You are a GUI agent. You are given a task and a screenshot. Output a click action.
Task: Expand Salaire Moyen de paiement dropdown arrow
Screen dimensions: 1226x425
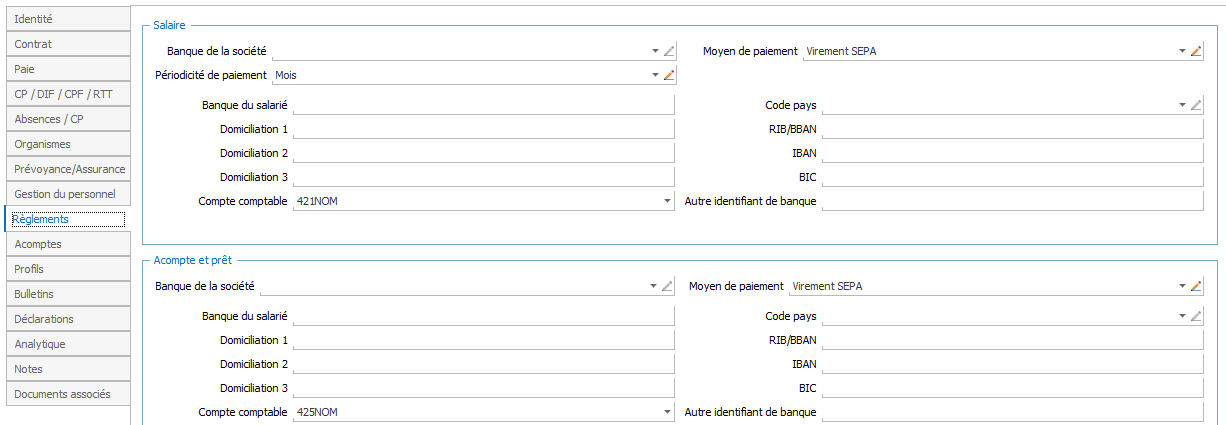1182,51
